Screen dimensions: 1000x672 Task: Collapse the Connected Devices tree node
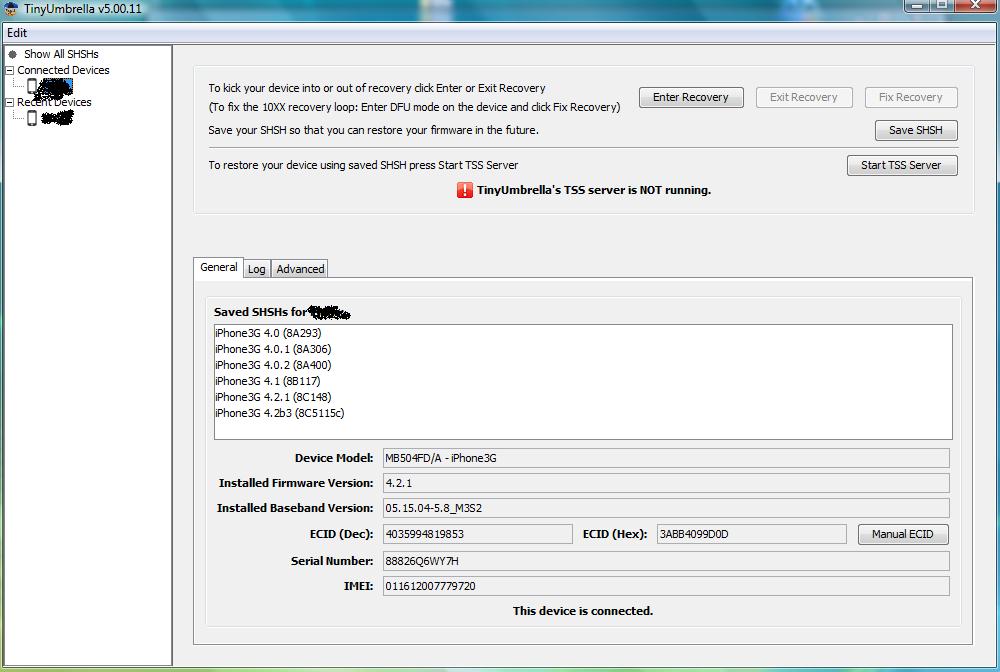point(10,70)
